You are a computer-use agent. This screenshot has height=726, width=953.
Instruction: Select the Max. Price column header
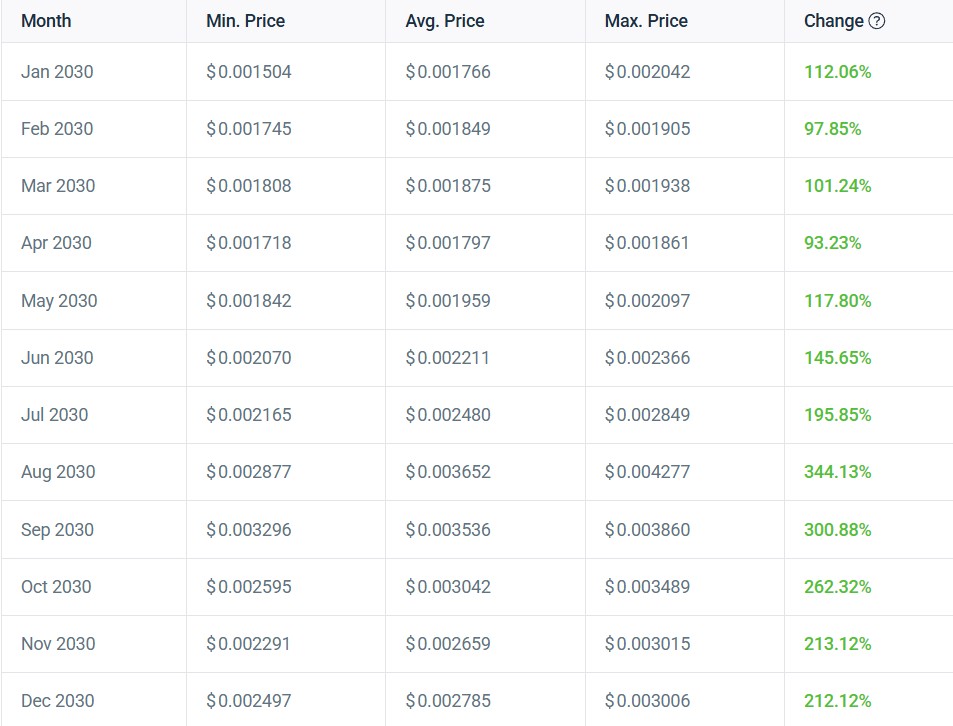(646, 21)
